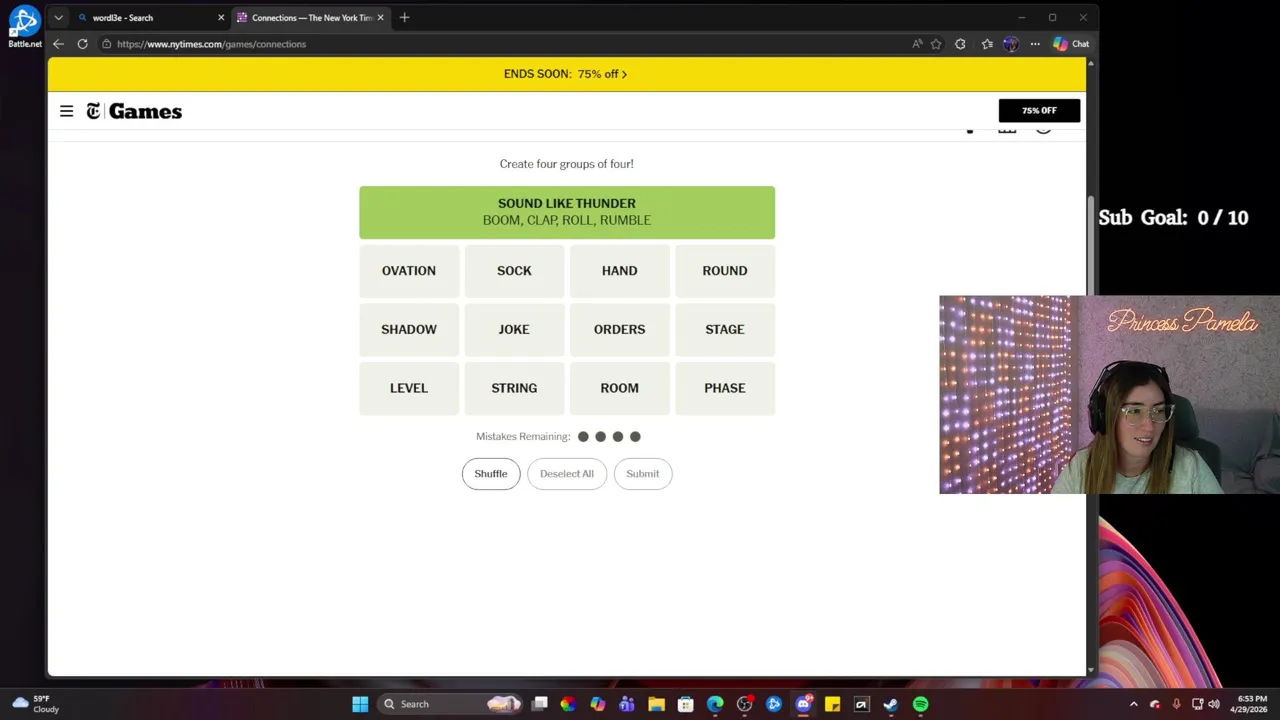Open File Explorer on taskbar

coord(656,704)
